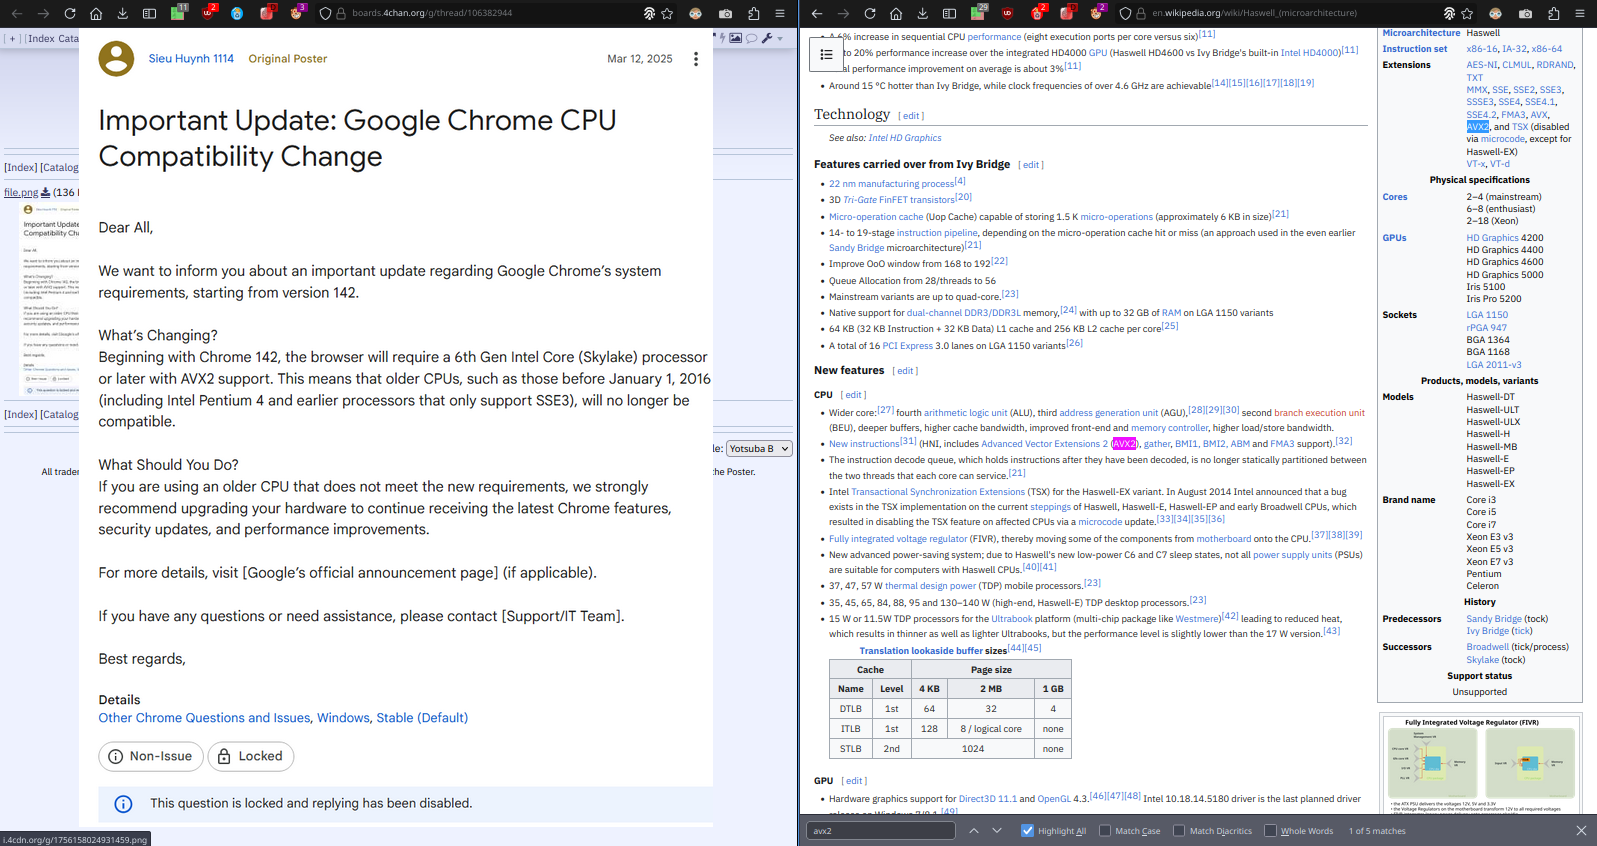Open the Windows details link

coord(343,718)
